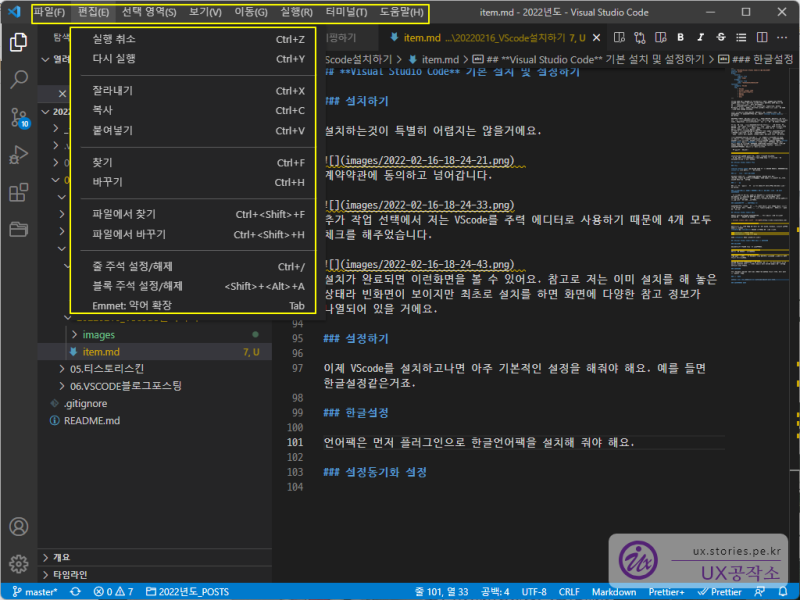Toggle italic with the I icon

(x=701, y=37)
